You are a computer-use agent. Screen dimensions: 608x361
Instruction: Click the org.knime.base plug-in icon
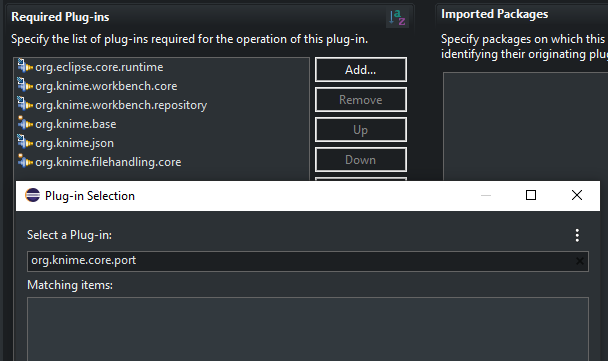tap(25, 124)
